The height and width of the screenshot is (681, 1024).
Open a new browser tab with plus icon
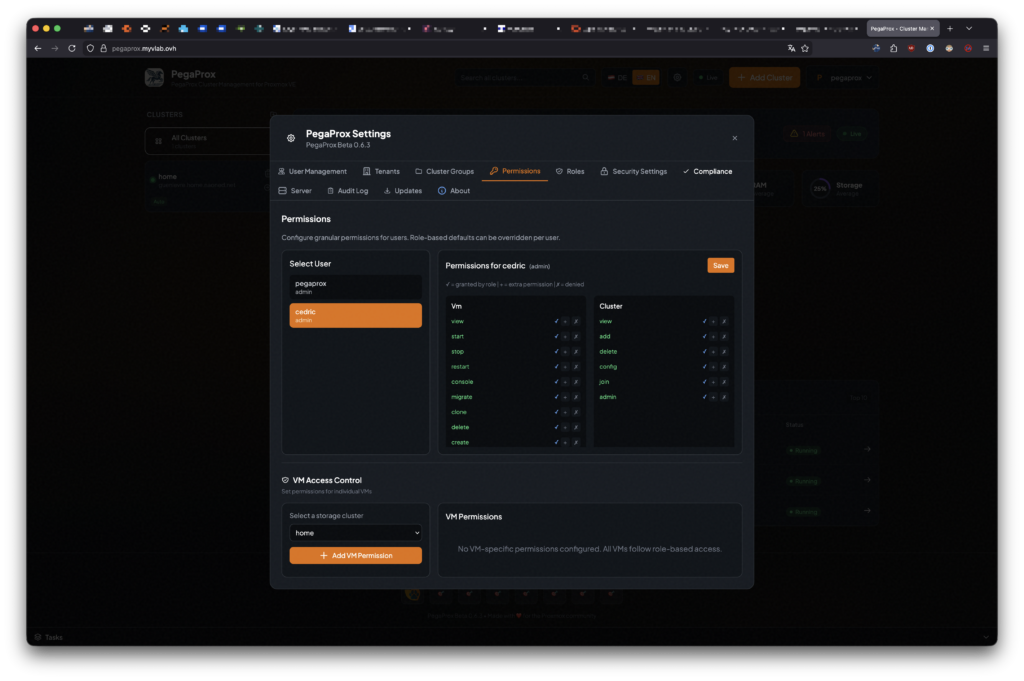click(950, 28)
